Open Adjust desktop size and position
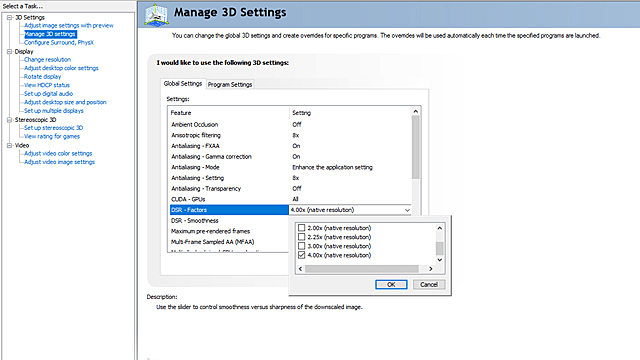 (x=65, y=102)
